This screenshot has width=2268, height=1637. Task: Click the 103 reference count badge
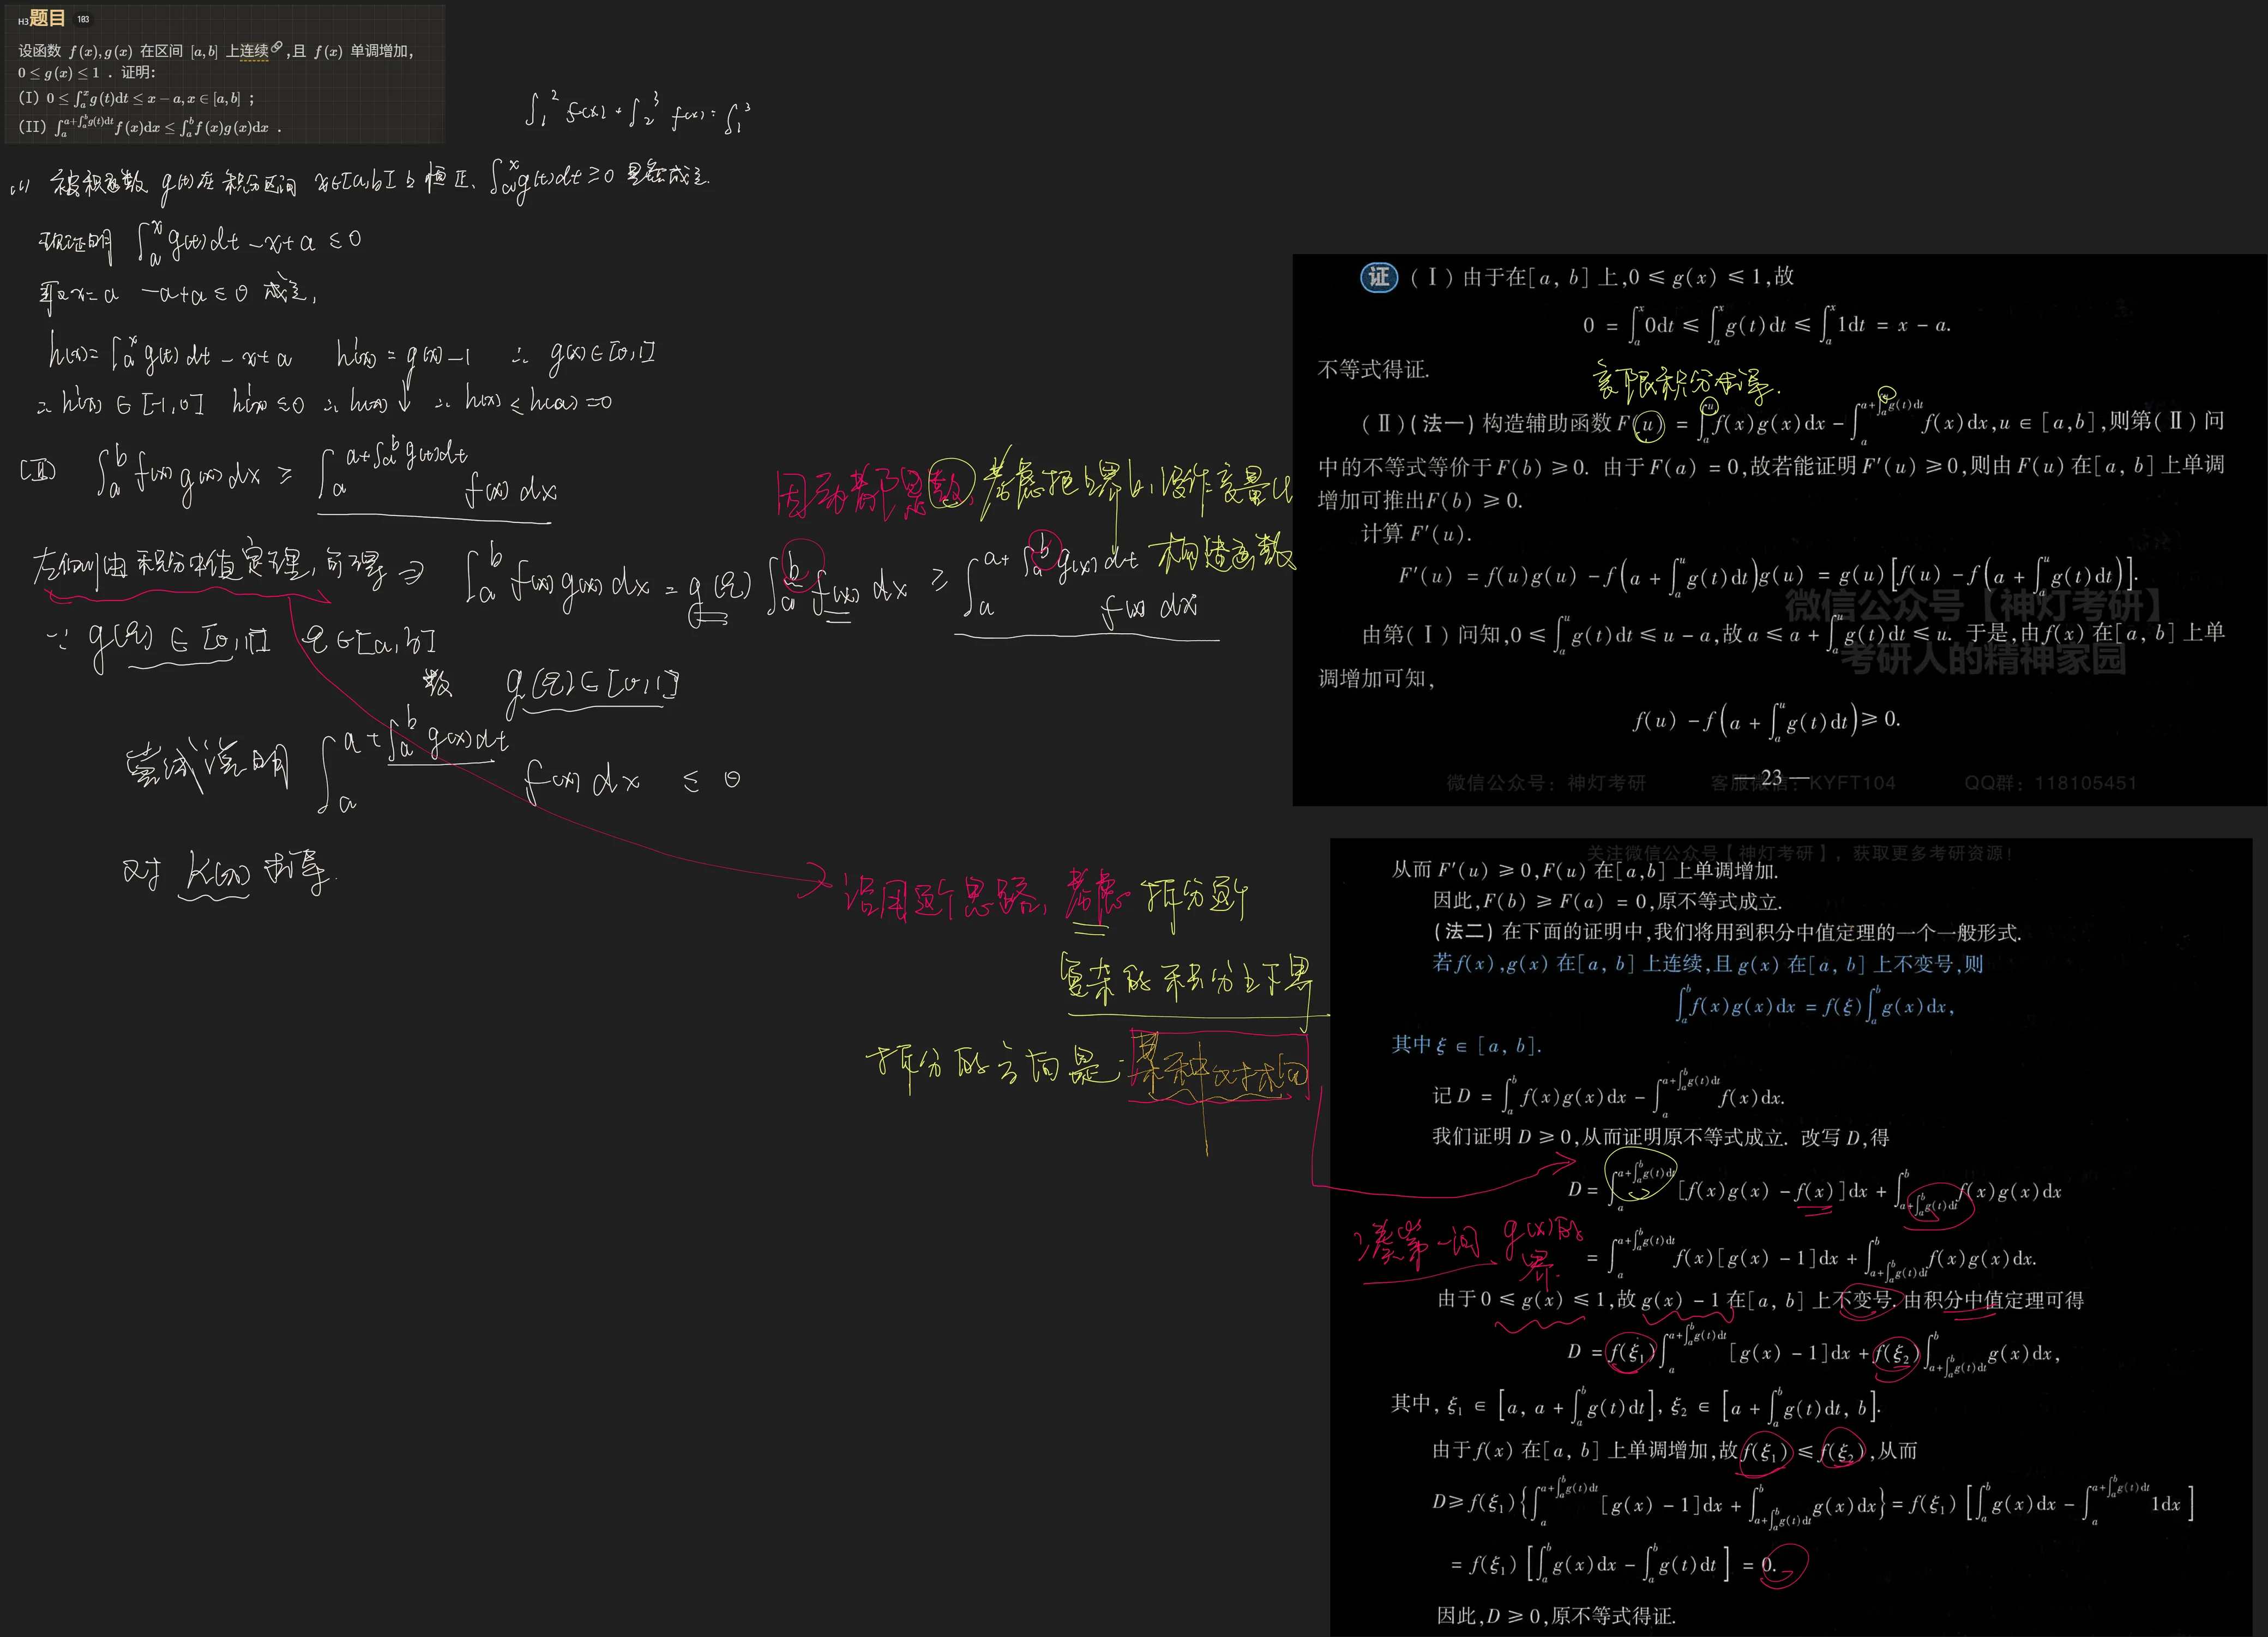coord(83,19)
